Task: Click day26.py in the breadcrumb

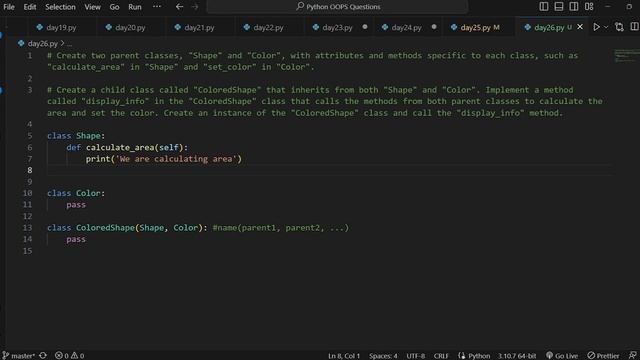Action: coord(42,43)
